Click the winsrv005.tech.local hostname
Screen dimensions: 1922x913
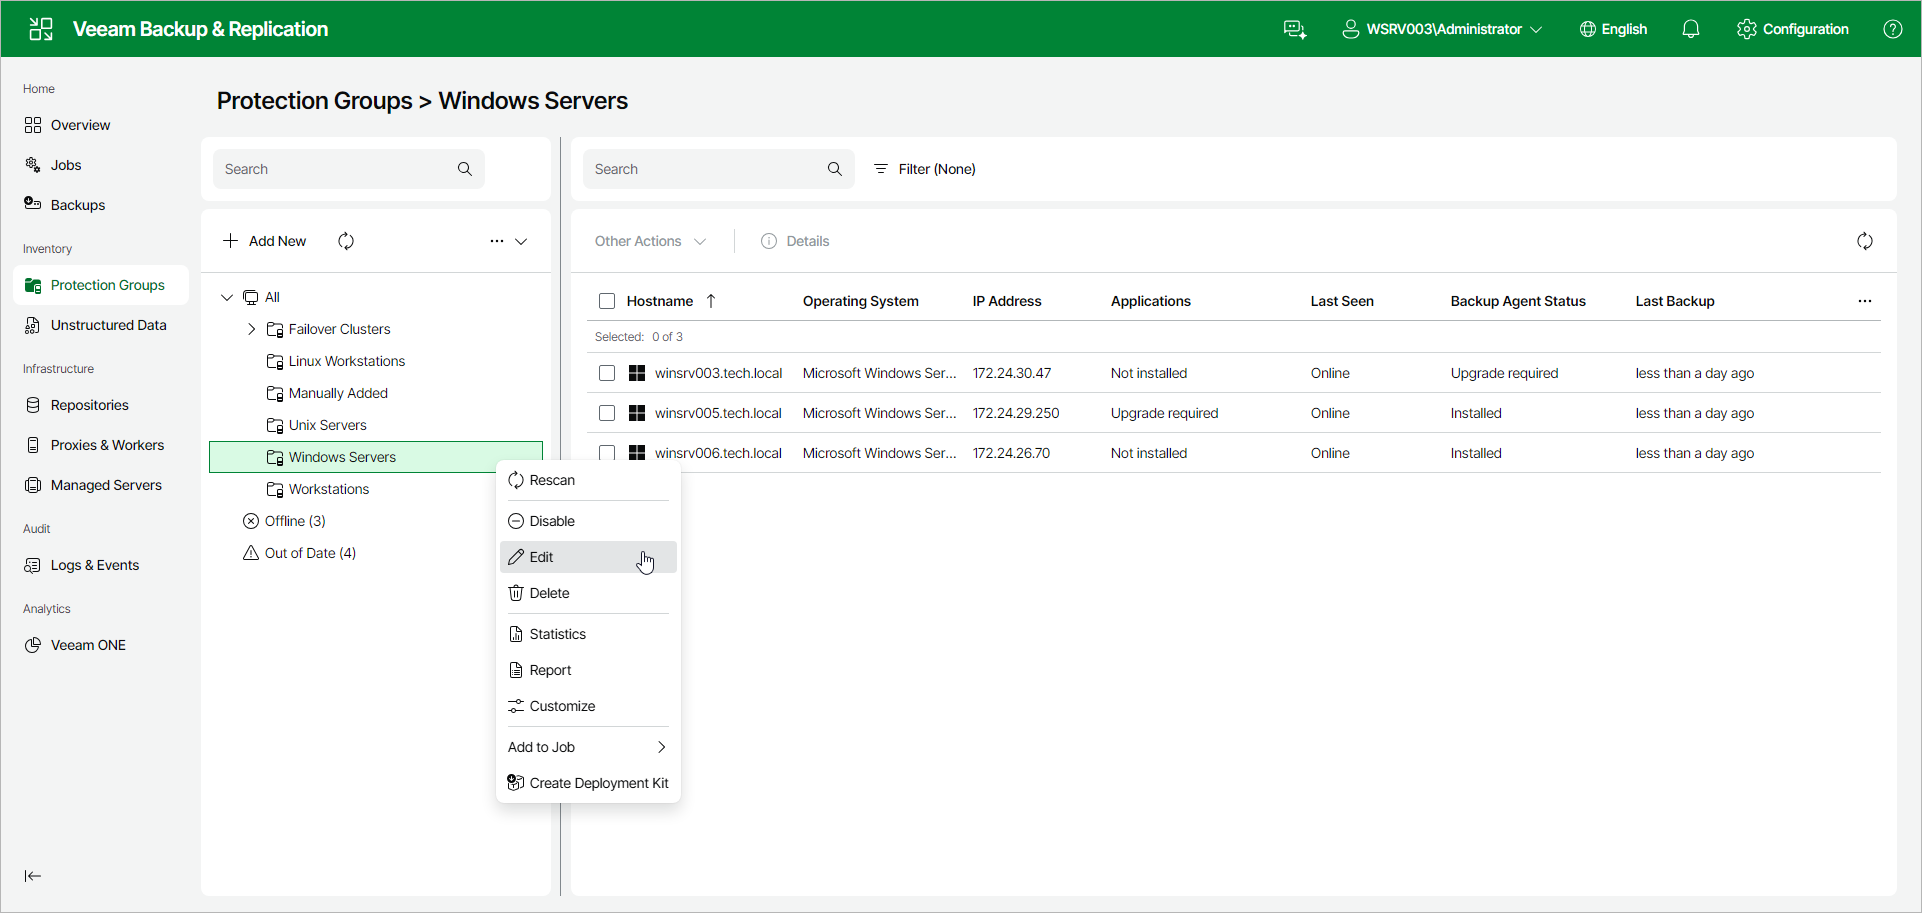718,413
